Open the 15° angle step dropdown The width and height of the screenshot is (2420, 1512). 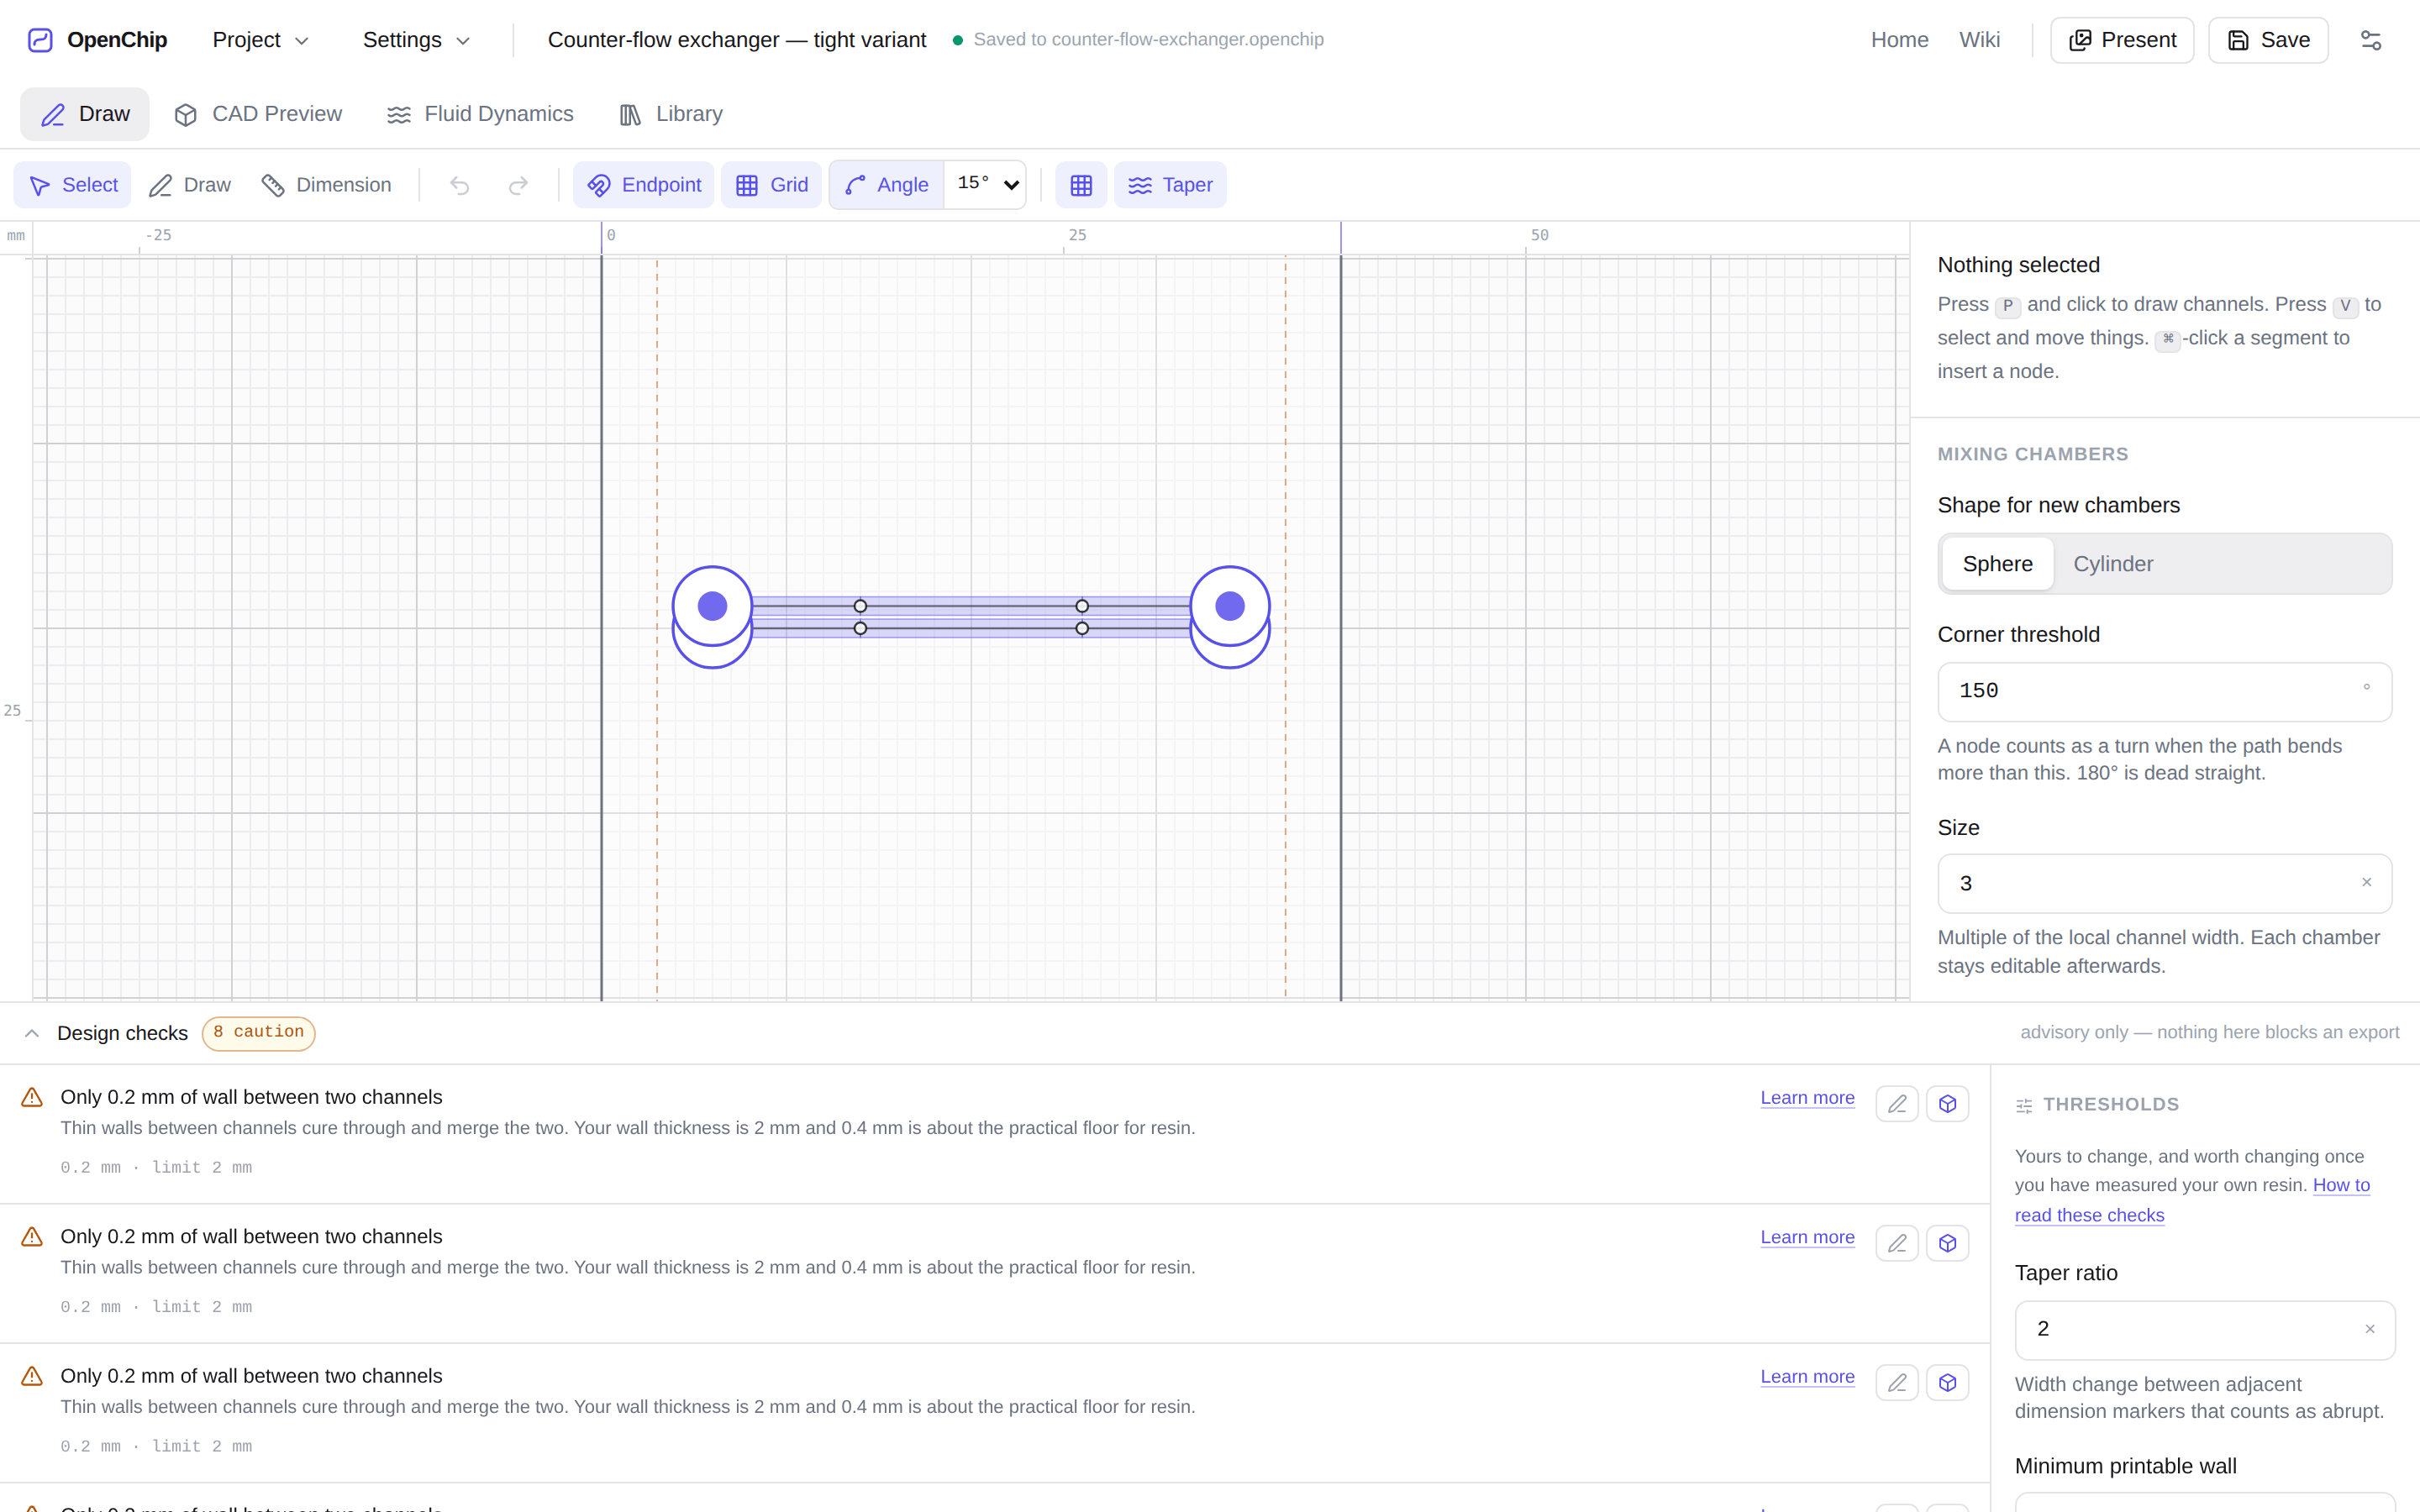[x=986, y=185]
